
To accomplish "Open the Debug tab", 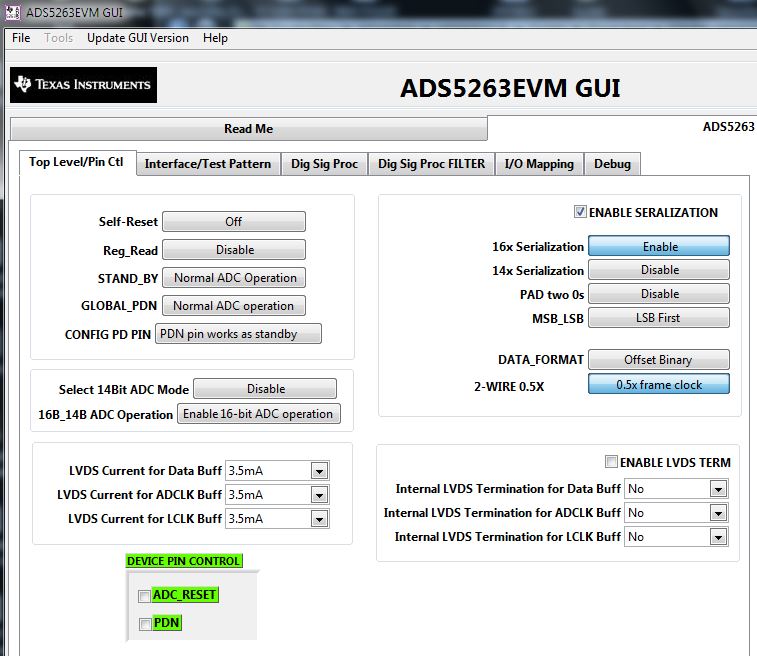I will click(612, 164).
